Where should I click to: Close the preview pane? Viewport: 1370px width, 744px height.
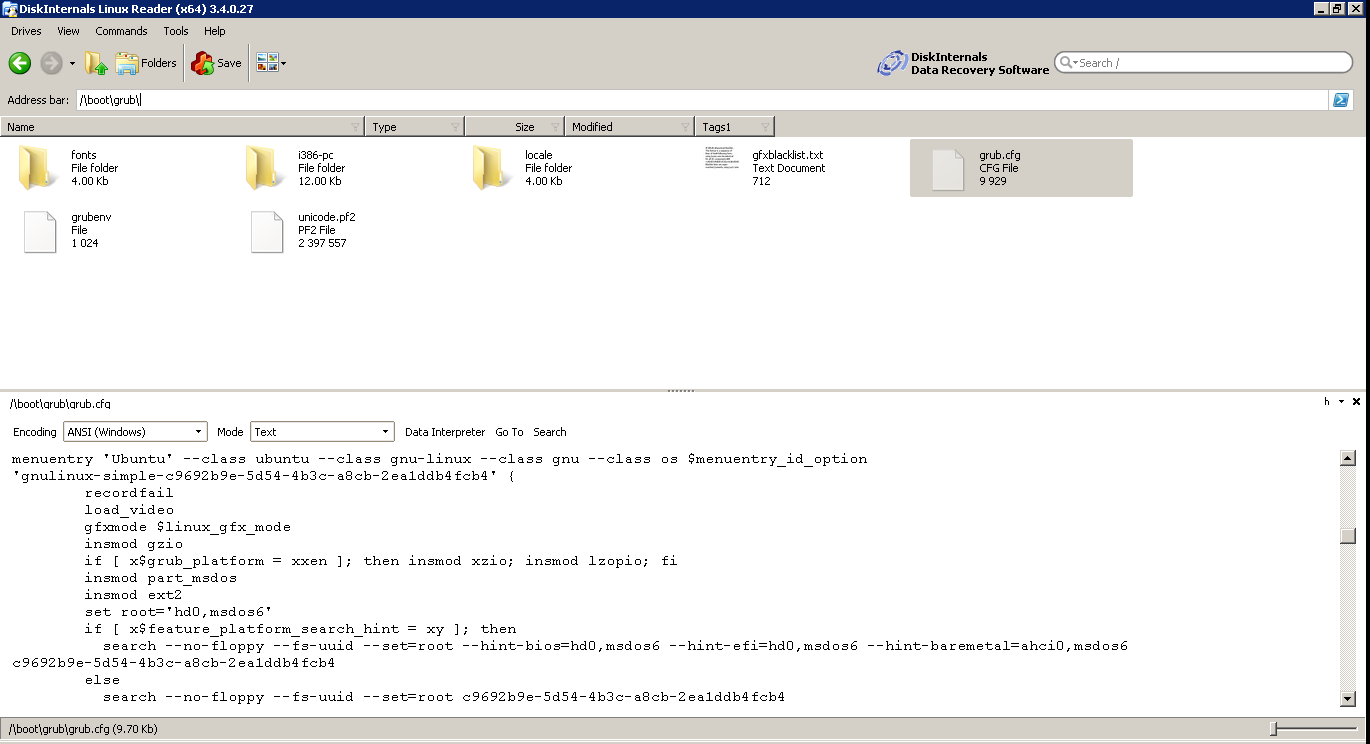tap(1356, 401)
